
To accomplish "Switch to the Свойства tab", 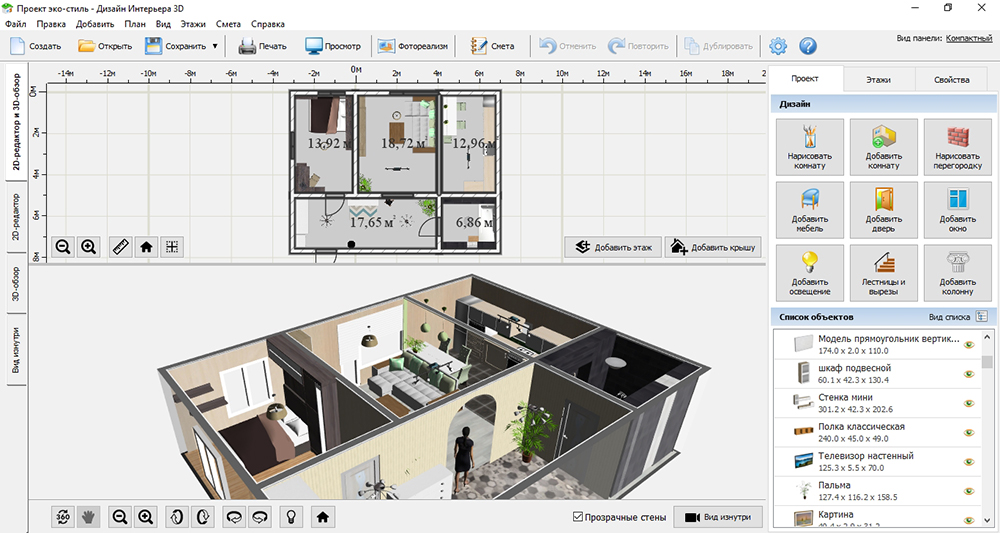I will [x=951, y=80].
